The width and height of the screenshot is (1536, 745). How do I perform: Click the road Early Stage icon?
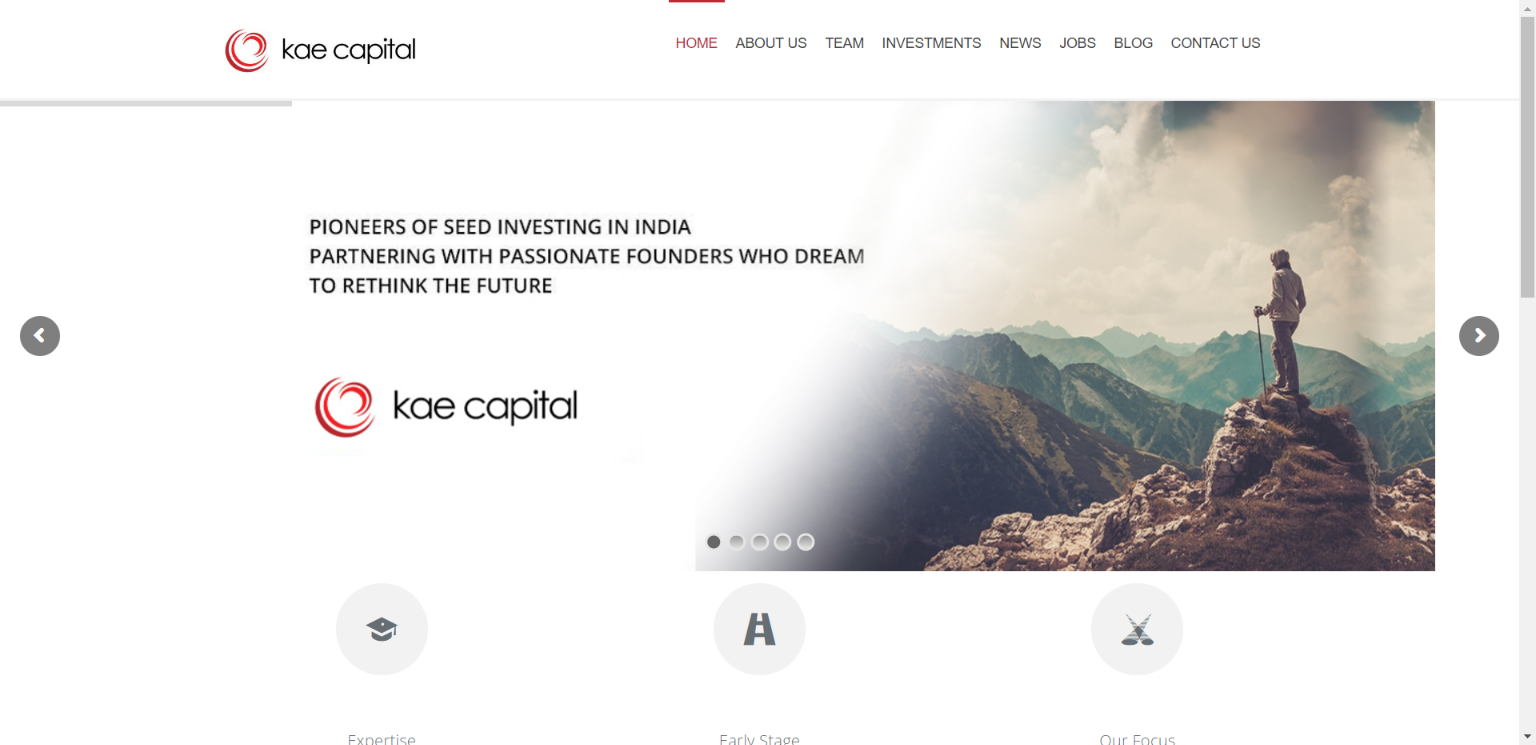pos(759,629)
